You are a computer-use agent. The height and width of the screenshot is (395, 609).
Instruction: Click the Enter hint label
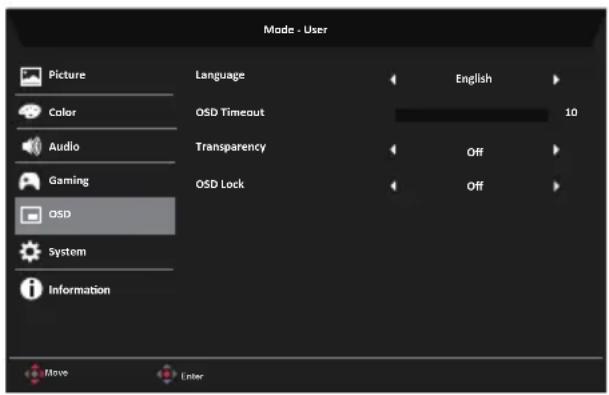[192, 376]
